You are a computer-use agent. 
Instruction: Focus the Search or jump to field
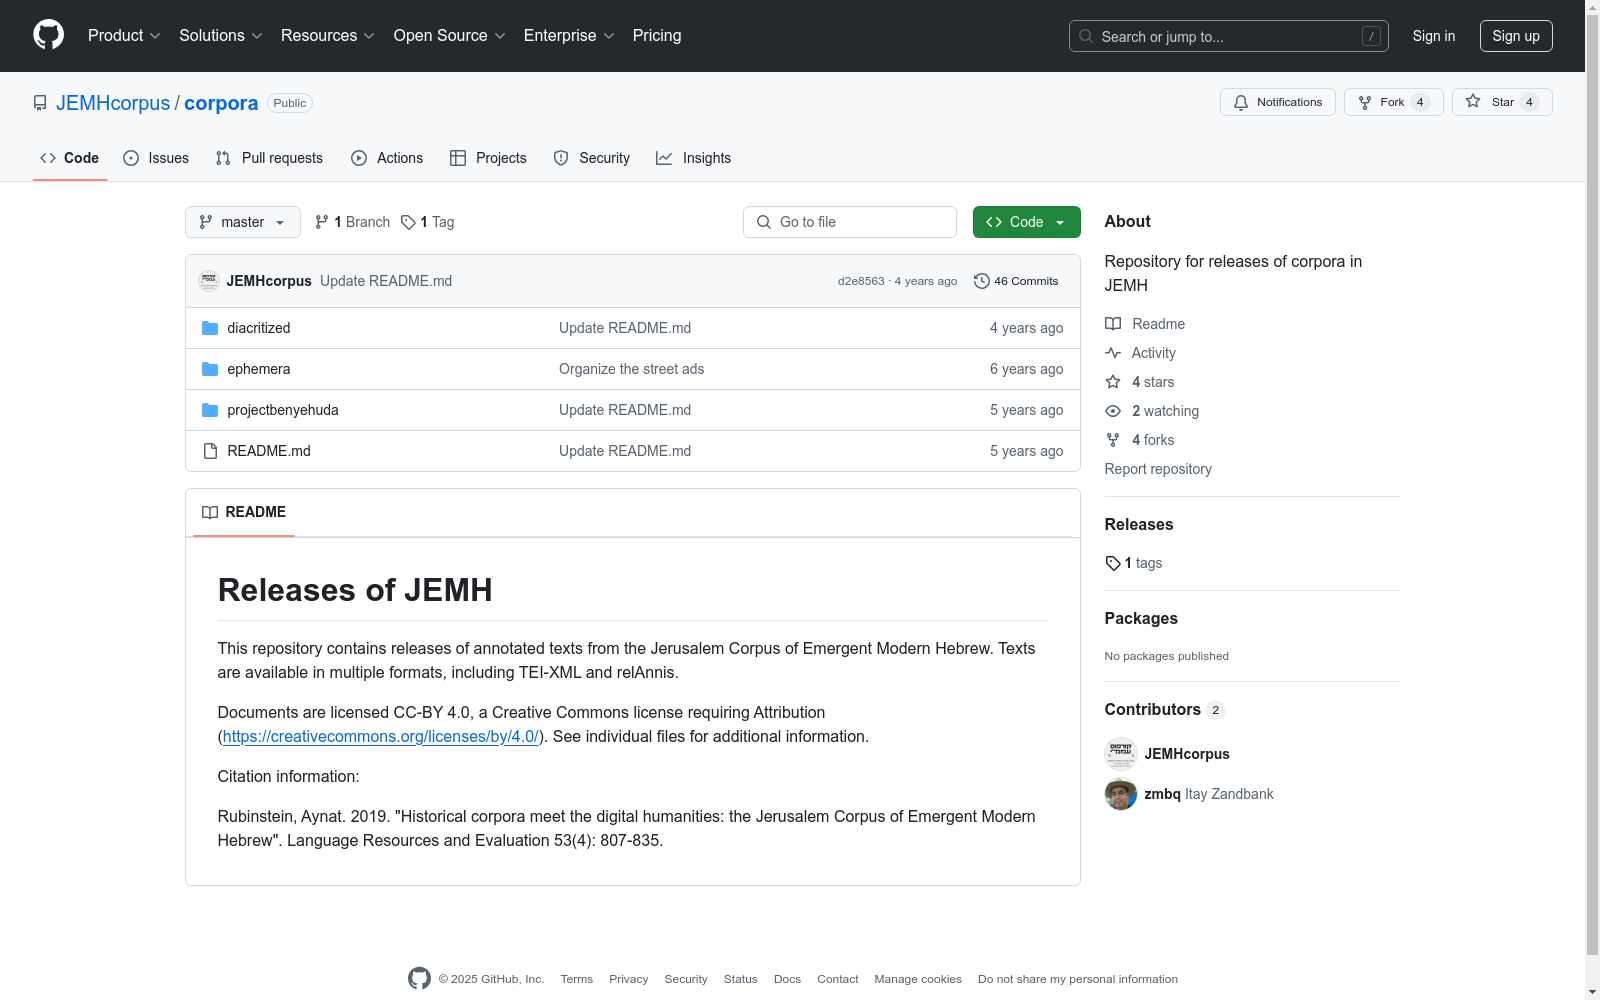pyautogui.click(x=1228, y=36)
